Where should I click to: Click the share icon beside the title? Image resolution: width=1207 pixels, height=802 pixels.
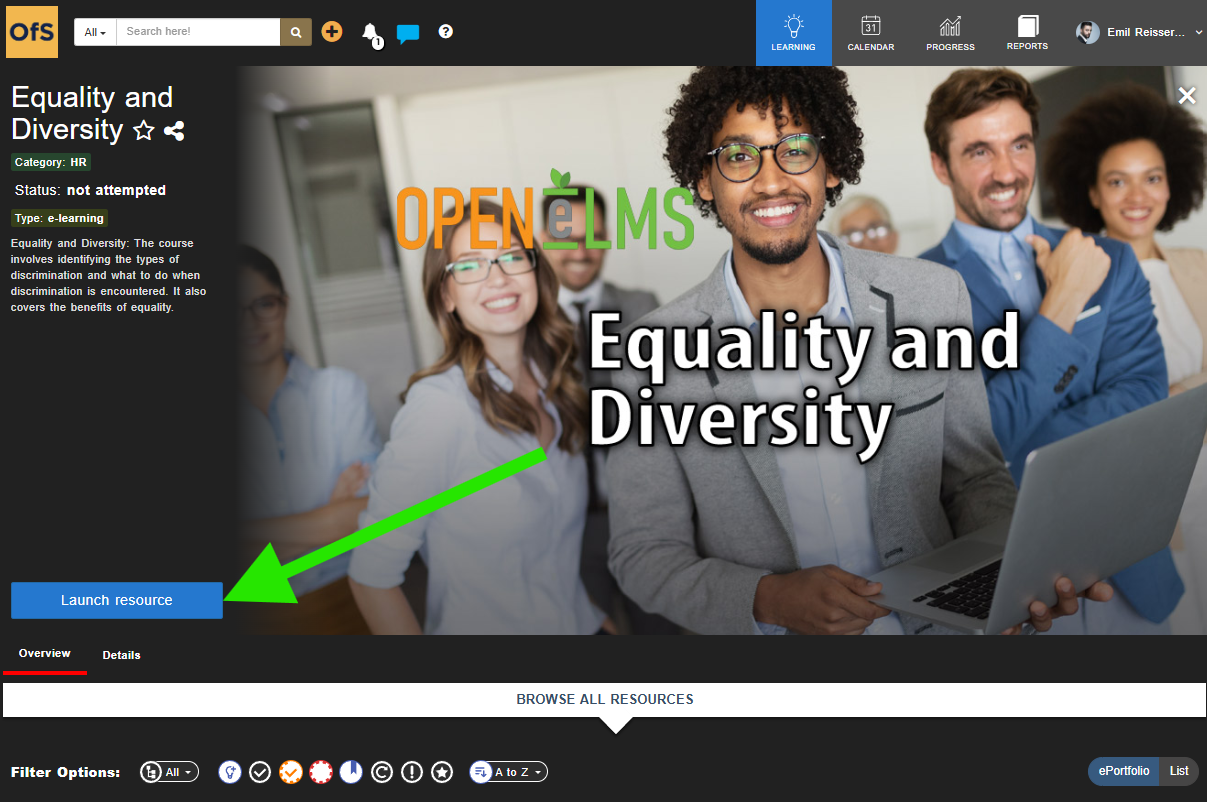point(174,130)
